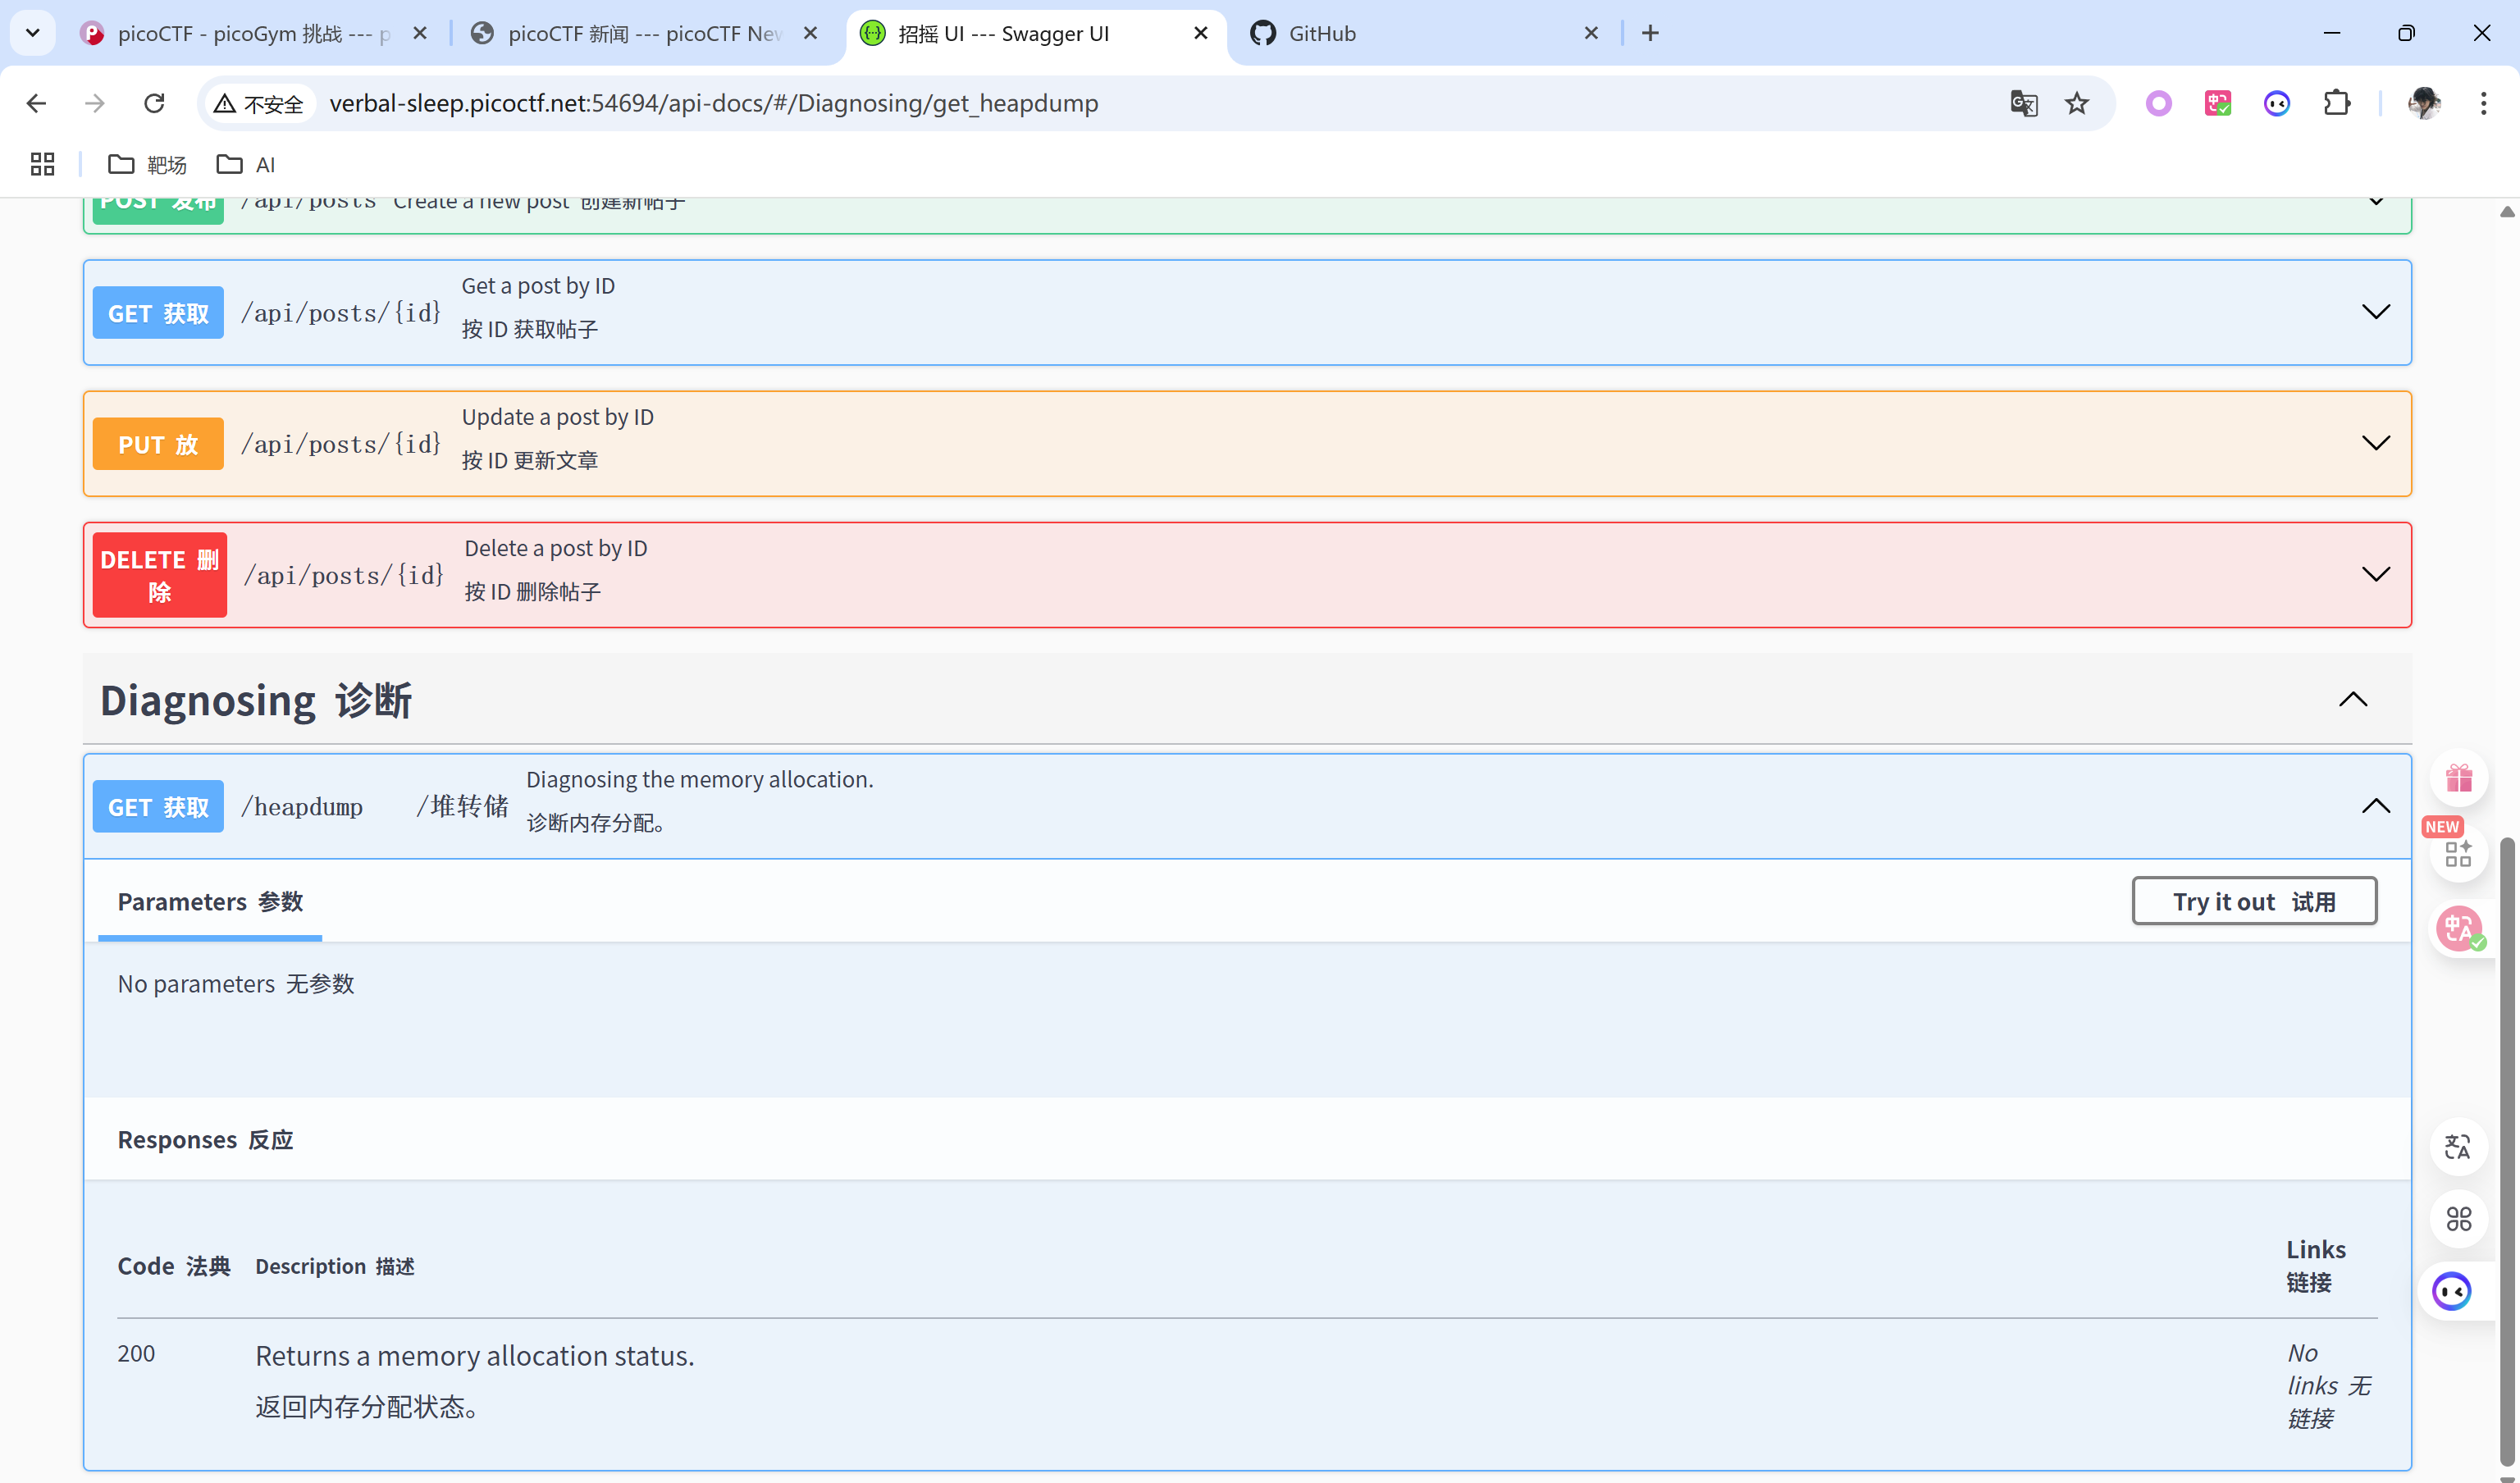This screenshot has height=1483, width=2520.
Task: Expand the GET /api/posts/{id} operation
Action: coord(2375,312)
